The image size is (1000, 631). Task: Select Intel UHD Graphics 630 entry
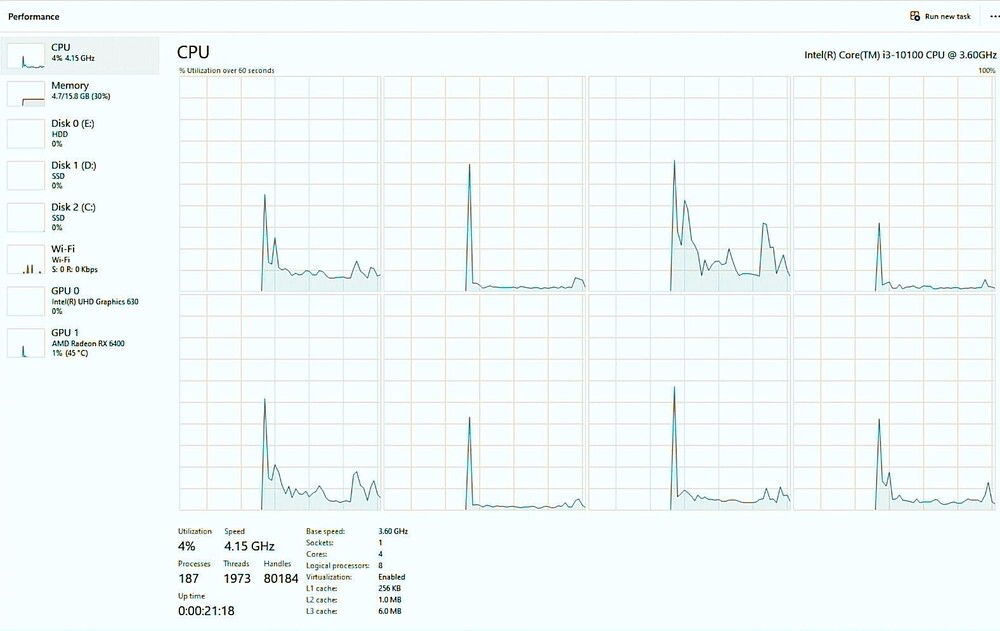coord(94,301)
